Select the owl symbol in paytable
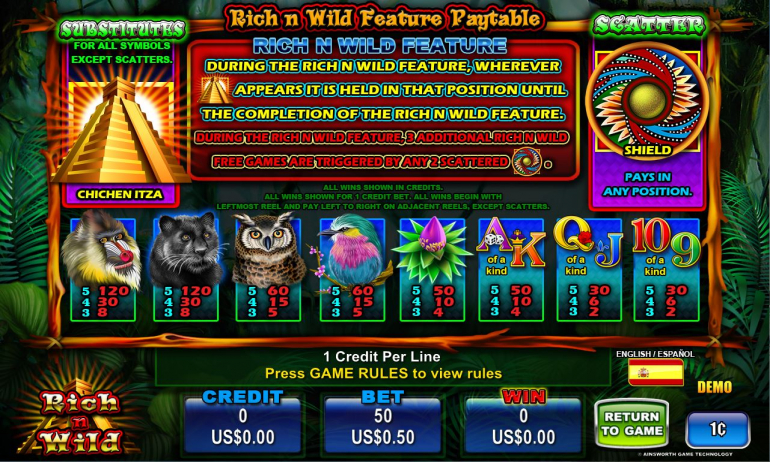 [x=268, y=249]
